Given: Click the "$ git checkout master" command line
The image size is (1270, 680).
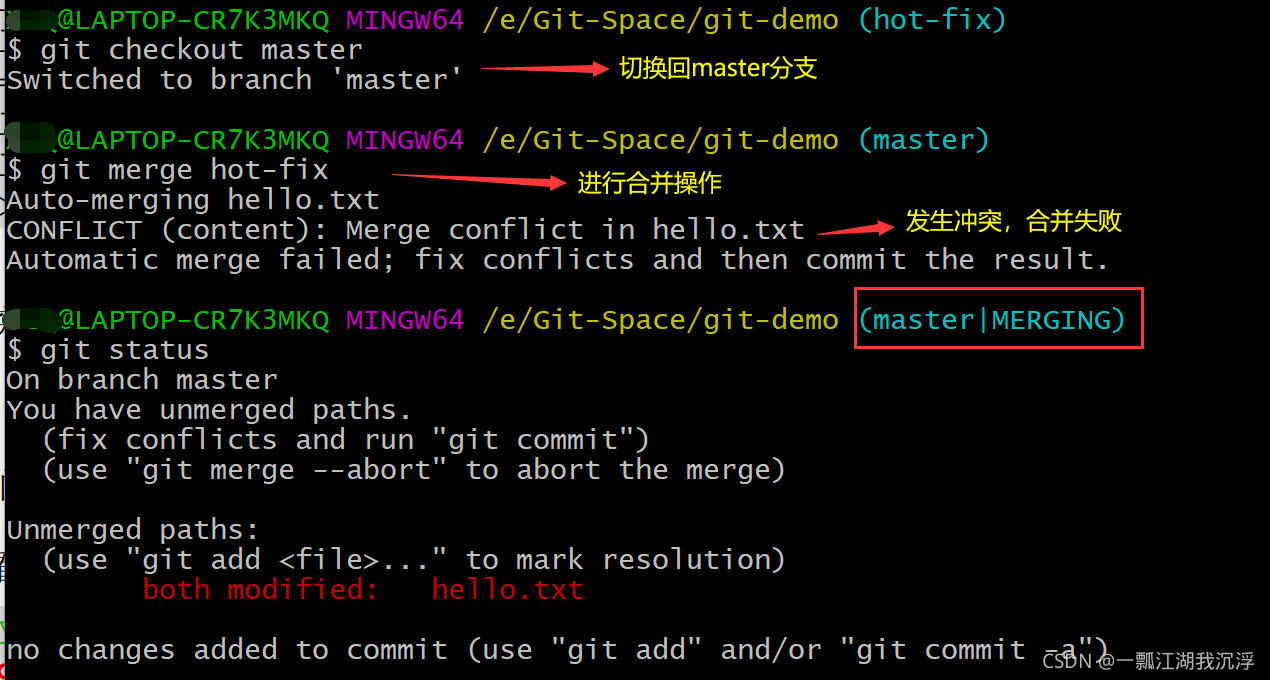Looking at the screenshot, I should 185,50.
